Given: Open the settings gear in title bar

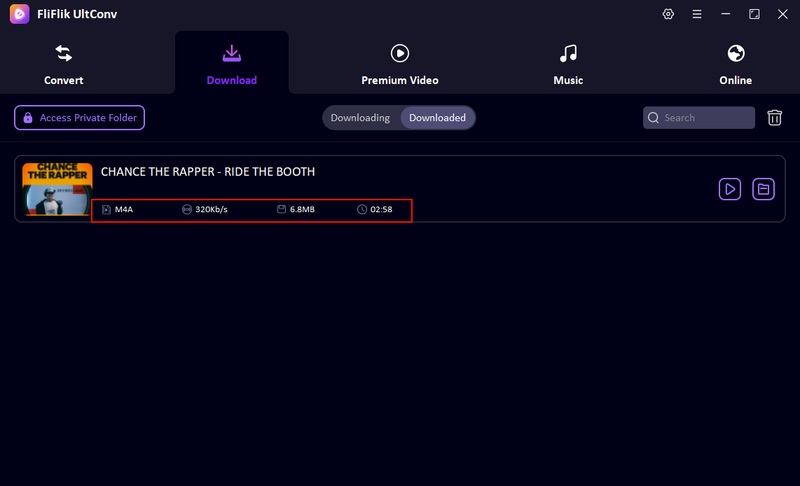Looking at the screenshot, I should [x=668, y=14].
